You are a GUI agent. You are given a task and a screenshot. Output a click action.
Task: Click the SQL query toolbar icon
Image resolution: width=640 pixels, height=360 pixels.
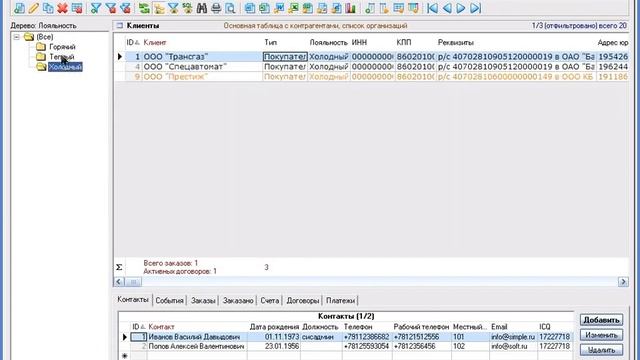(187, 7)
